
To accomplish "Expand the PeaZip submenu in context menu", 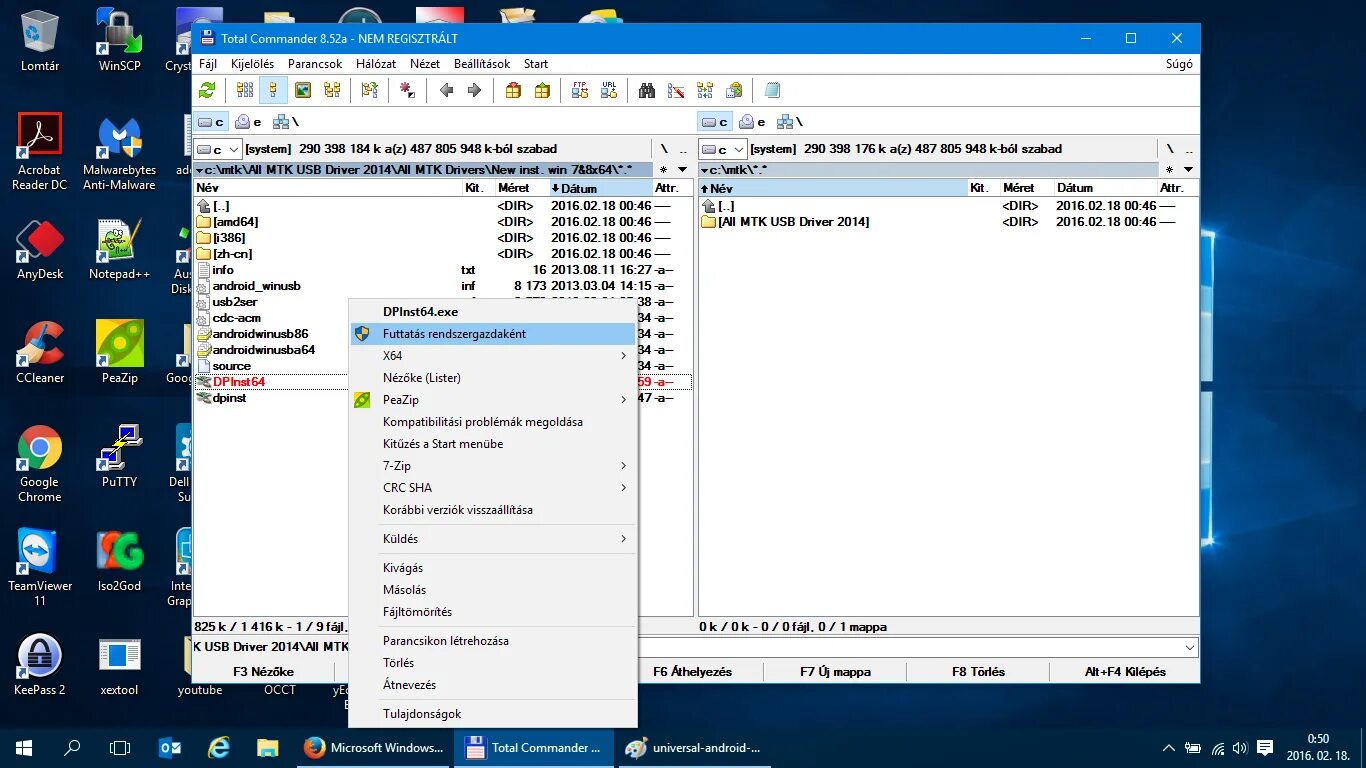I will tap(492, 400).
